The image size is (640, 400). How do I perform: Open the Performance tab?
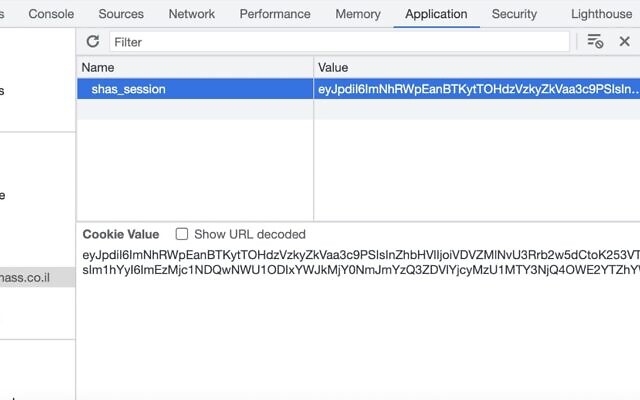pos(275,14)
